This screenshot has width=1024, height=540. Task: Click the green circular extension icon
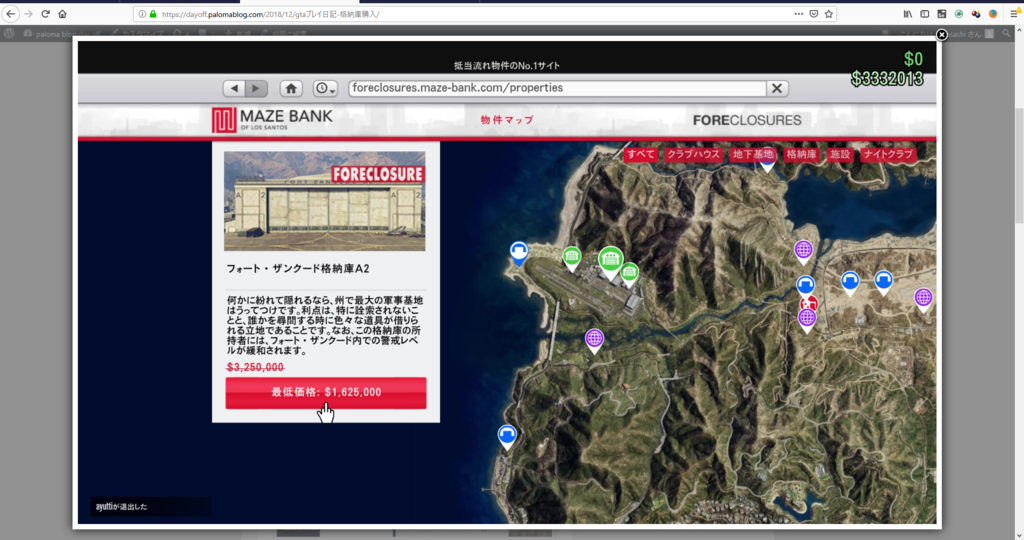(x=959, y=14)
